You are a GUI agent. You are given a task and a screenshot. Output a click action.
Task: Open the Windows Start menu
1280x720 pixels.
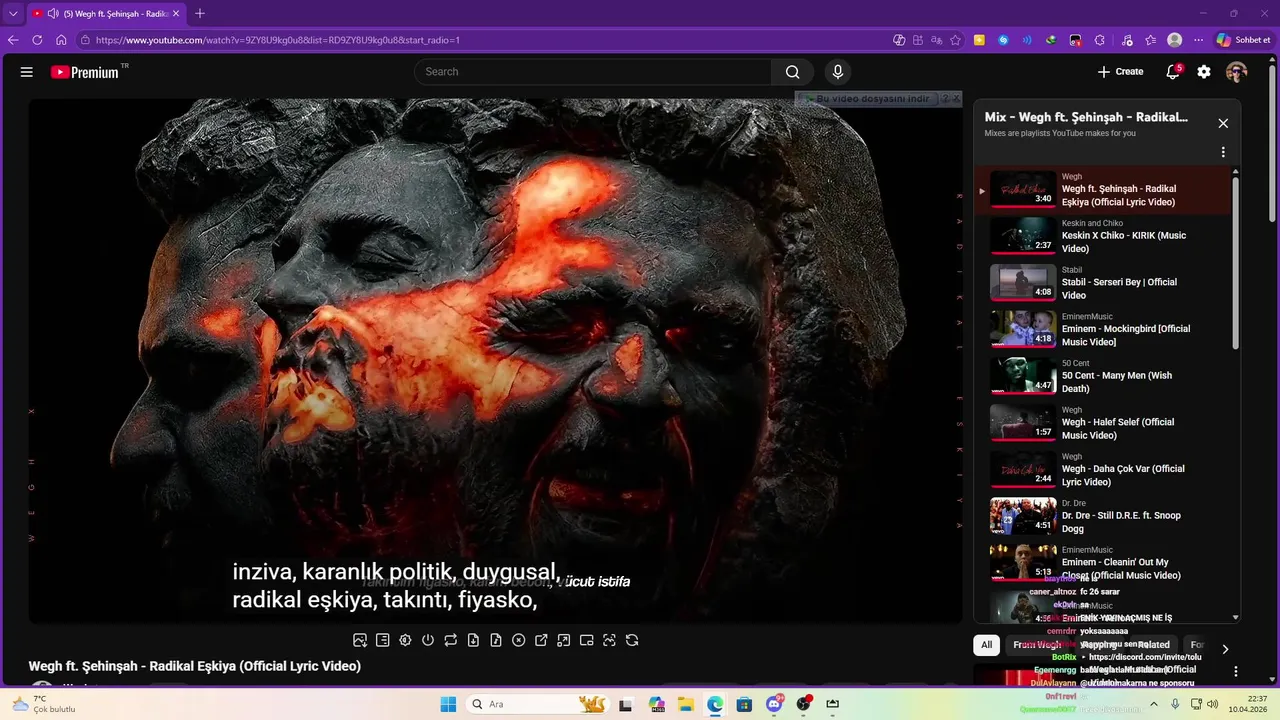click(447, 704)
